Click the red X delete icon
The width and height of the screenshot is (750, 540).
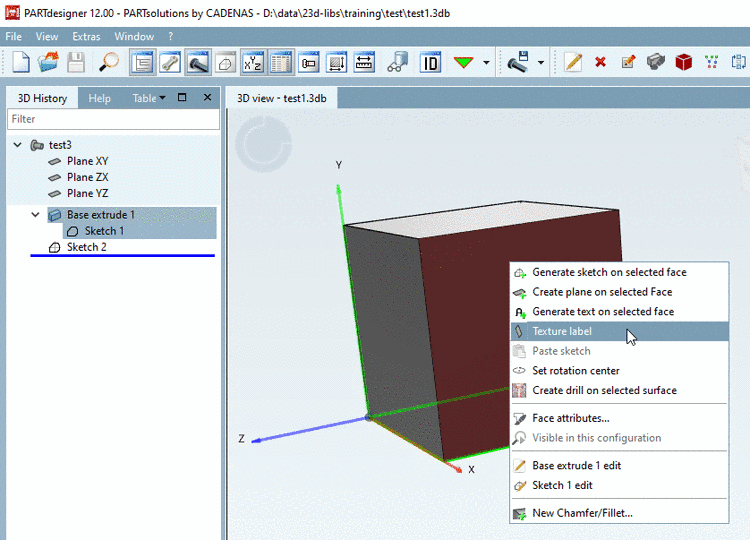point(600,62)
